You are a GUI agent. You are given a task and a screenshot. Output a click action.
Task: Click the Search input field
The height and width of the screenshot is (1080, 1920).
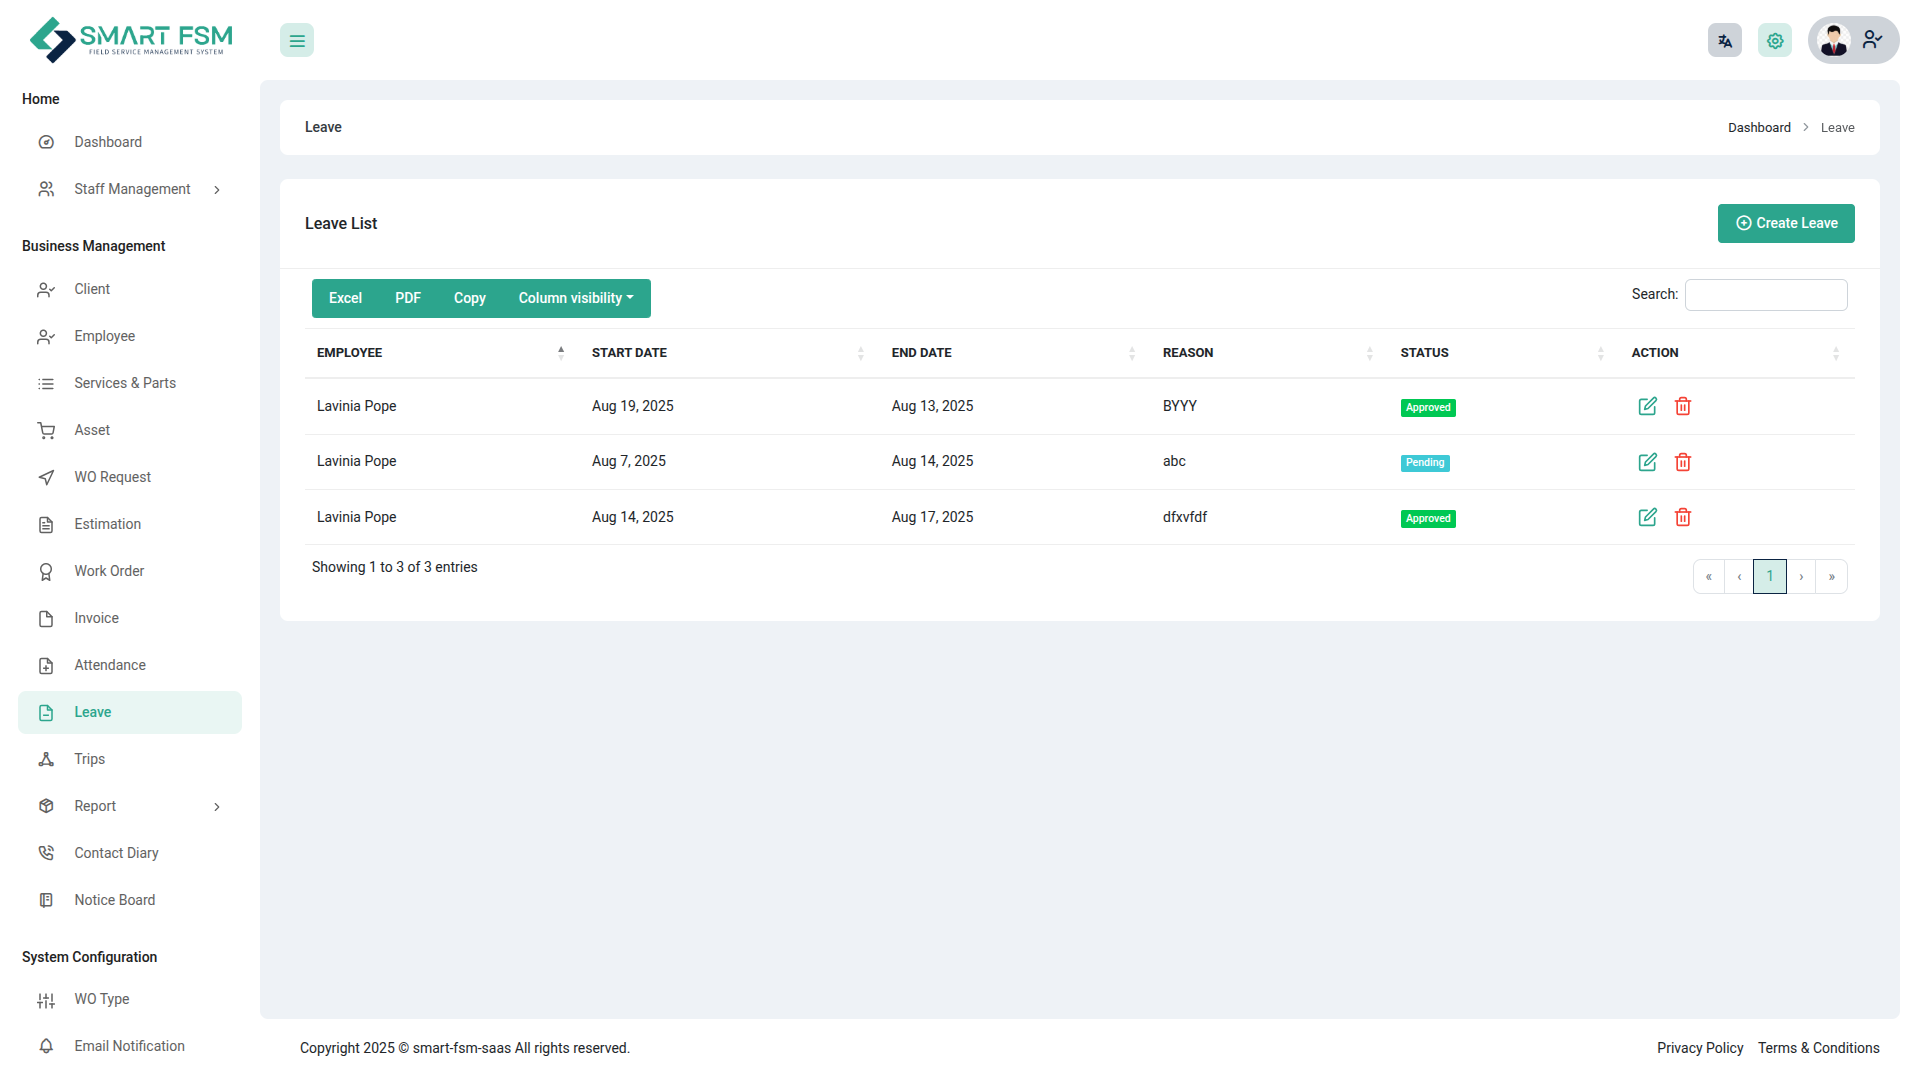1765,295
